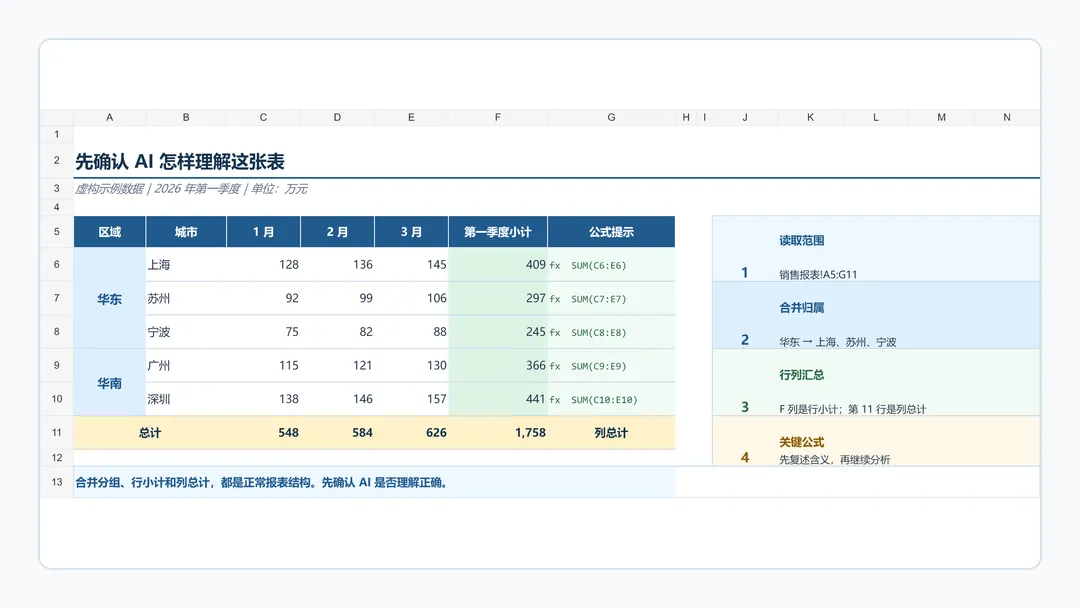Click the fx icon beside SUM(C8:E8)
Image resolution: width=1080 pixels, height=608 pixels.
coord(554,333)
